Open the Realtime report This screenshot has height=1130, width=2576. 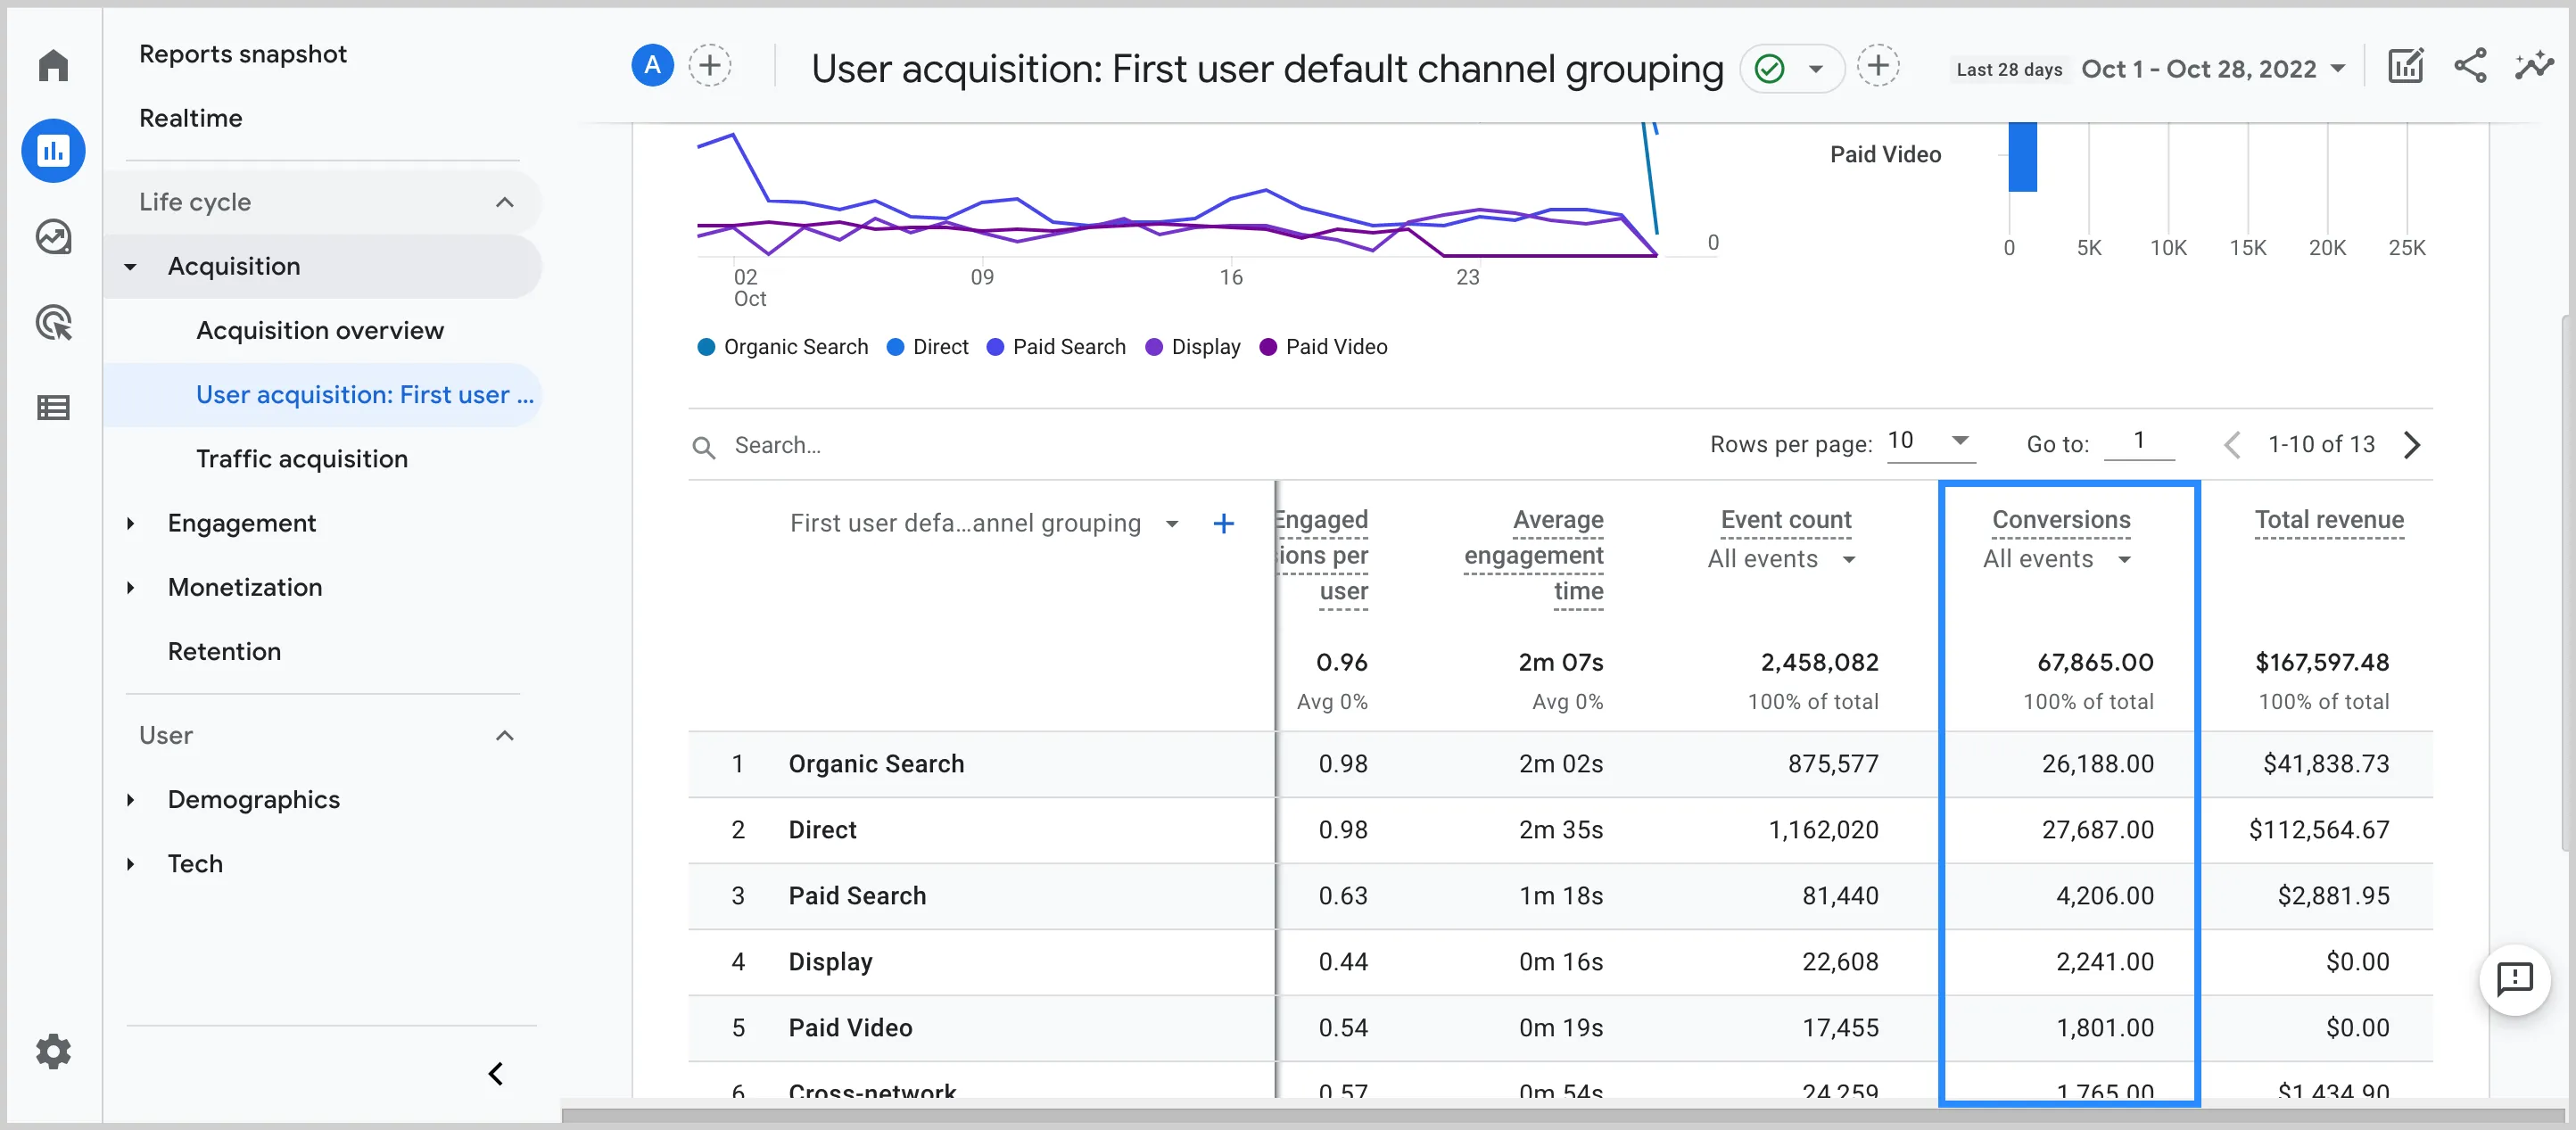[x=190, y=118]
